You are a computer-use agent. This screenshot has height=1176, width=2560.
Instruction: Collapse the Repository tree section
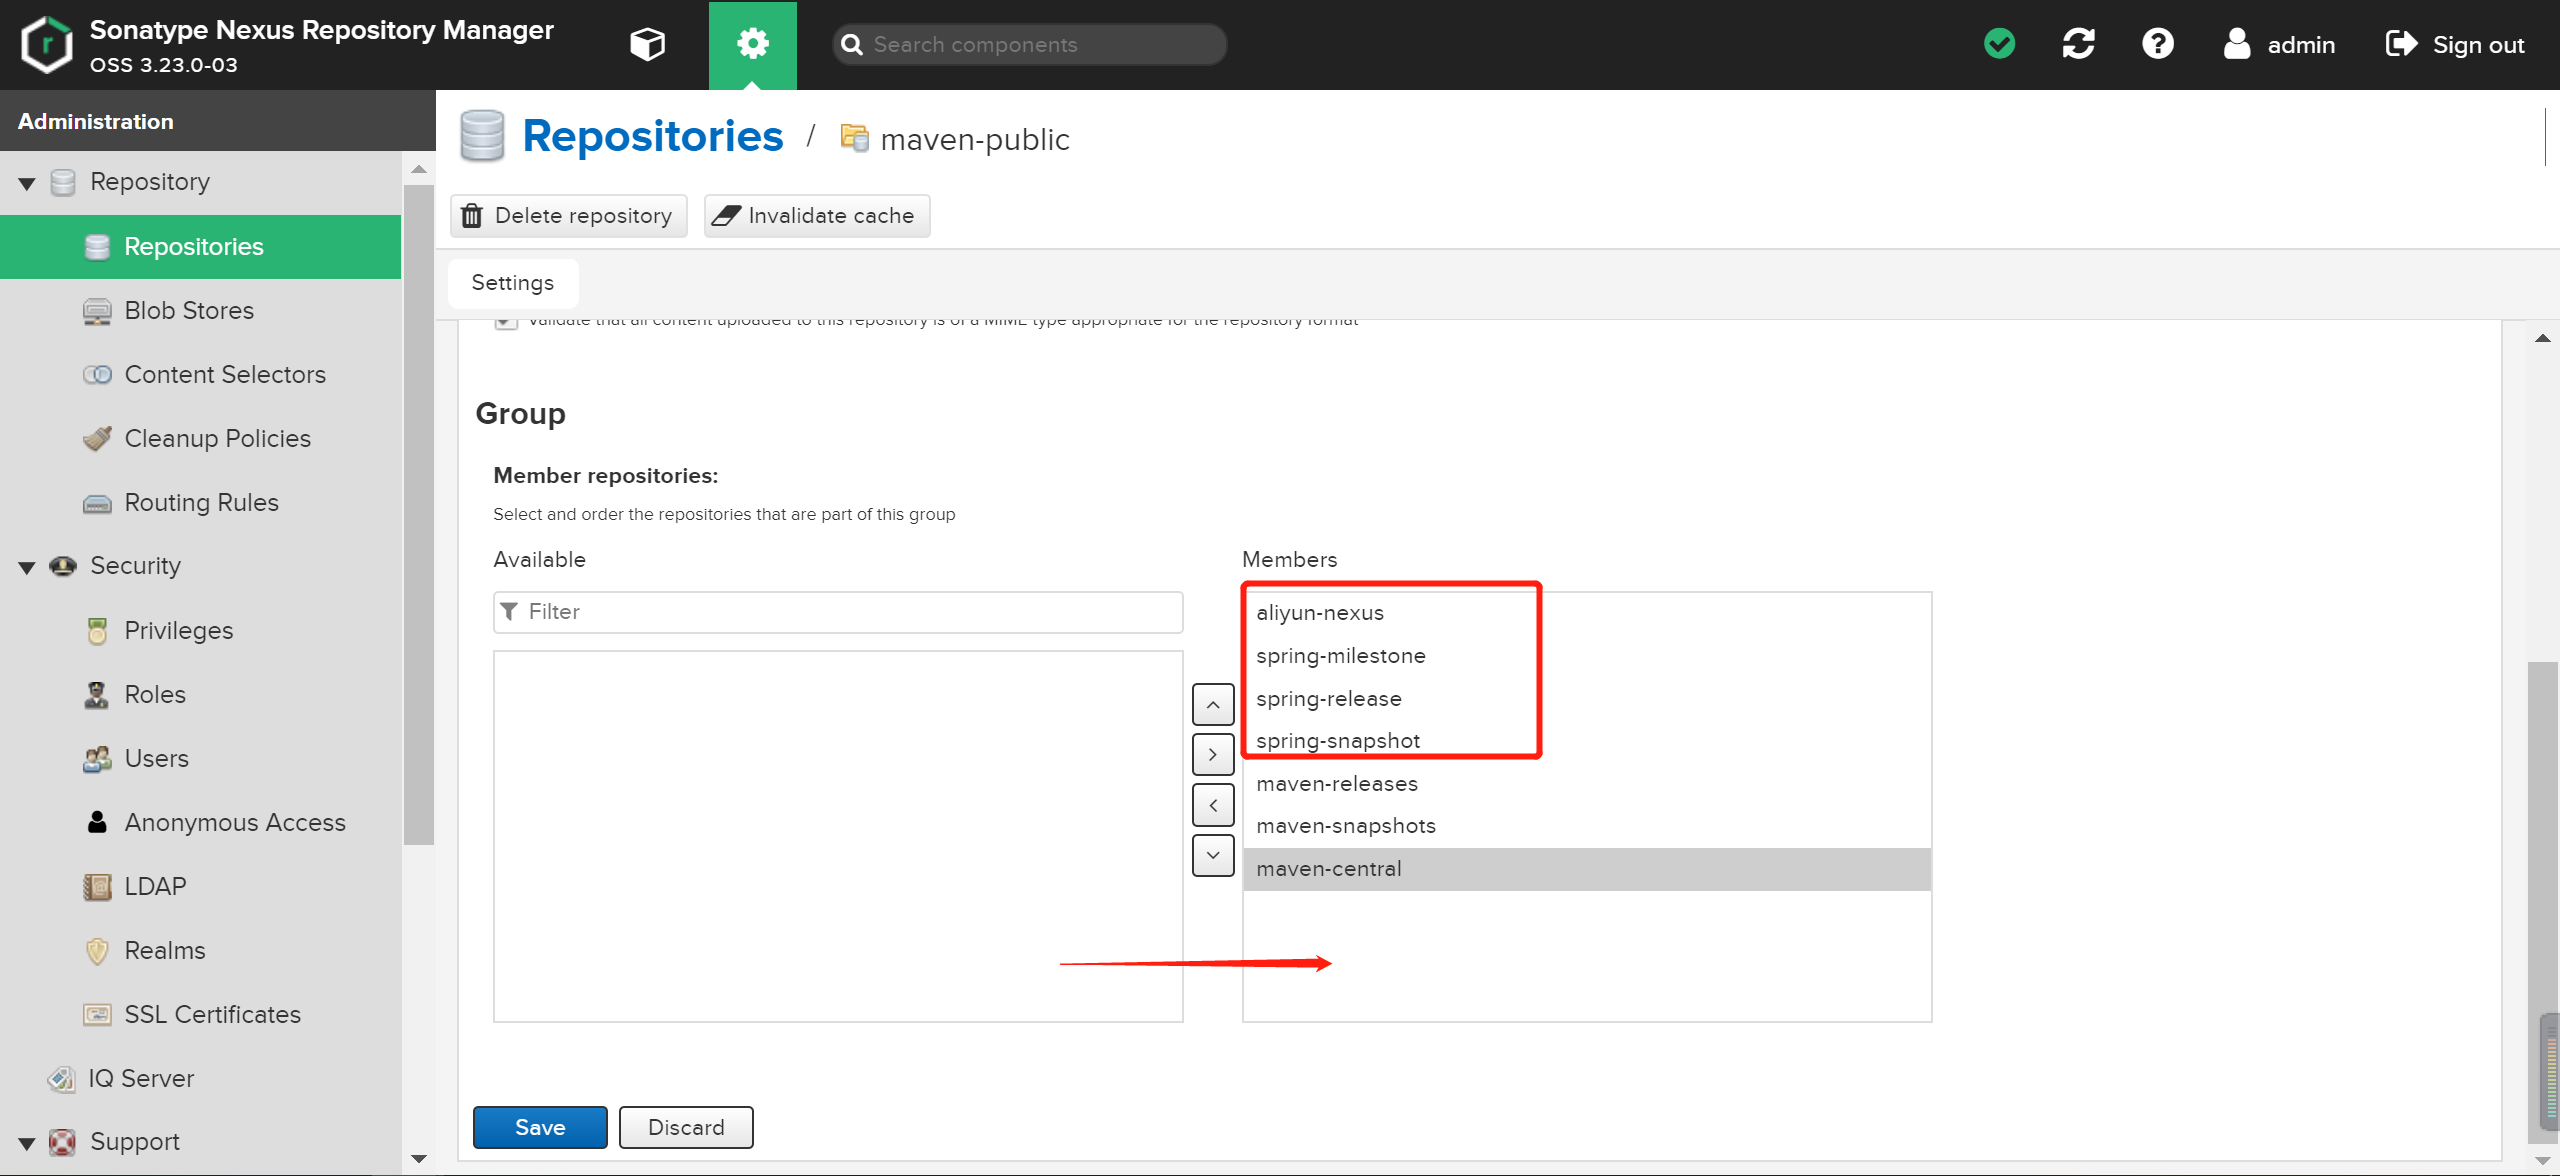pyautogui.click(x=27, y=183)
